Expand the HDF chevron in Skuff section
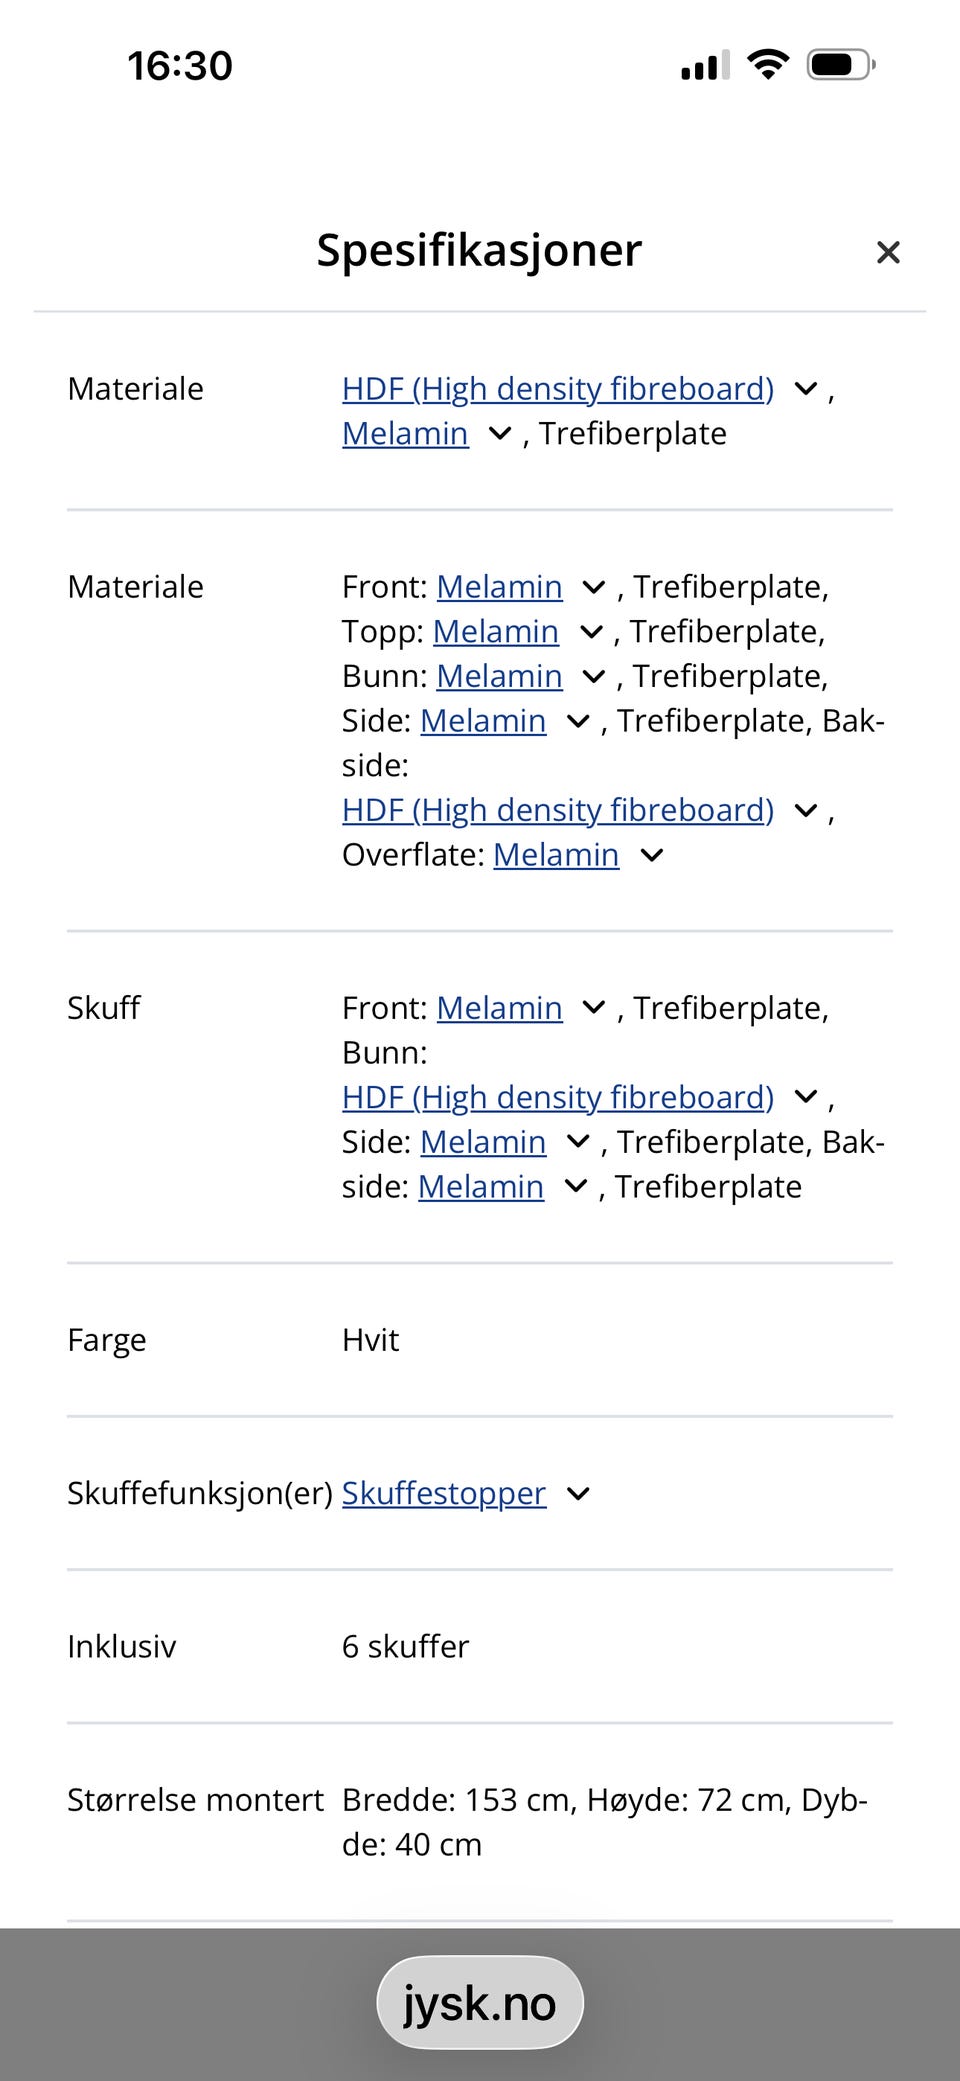Viewport: 960px width, 2081px height. click(805, 1097)
